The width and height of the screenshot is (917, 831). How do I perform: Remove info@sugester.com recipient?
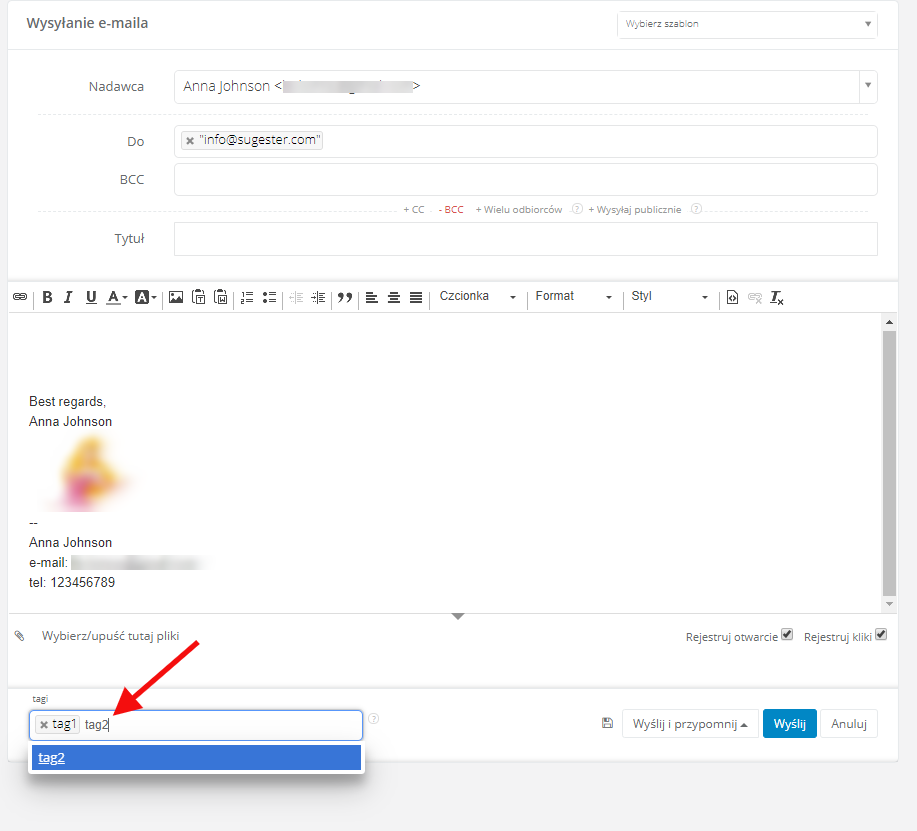189,141
